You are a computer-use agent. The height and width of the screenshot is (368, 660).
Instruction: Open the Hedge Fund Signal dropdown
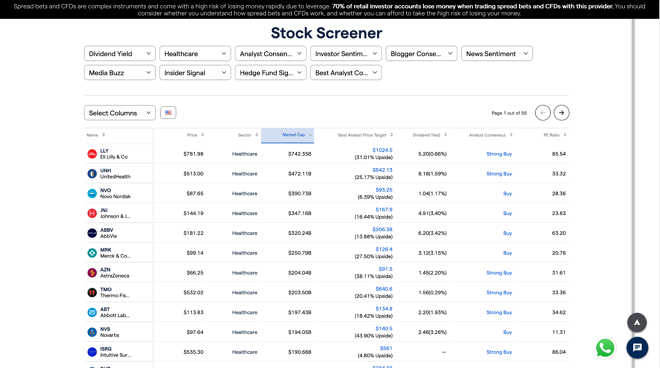[271, 72]
